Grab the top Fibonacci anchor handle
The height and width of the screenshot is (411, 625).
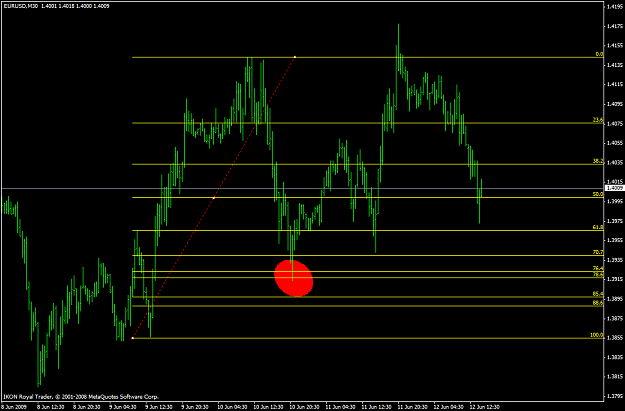click(295, 57)
